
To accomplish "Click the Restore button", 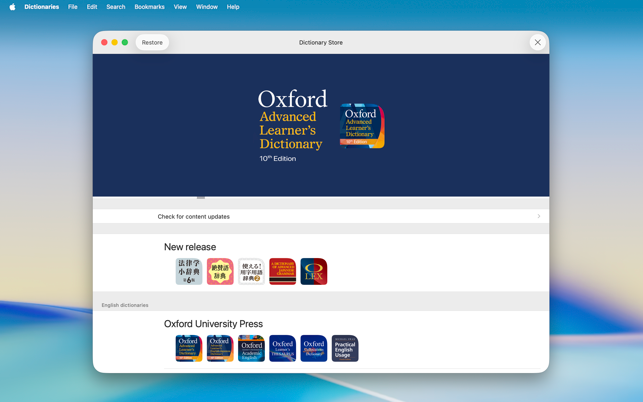I will tap(152, 42).
